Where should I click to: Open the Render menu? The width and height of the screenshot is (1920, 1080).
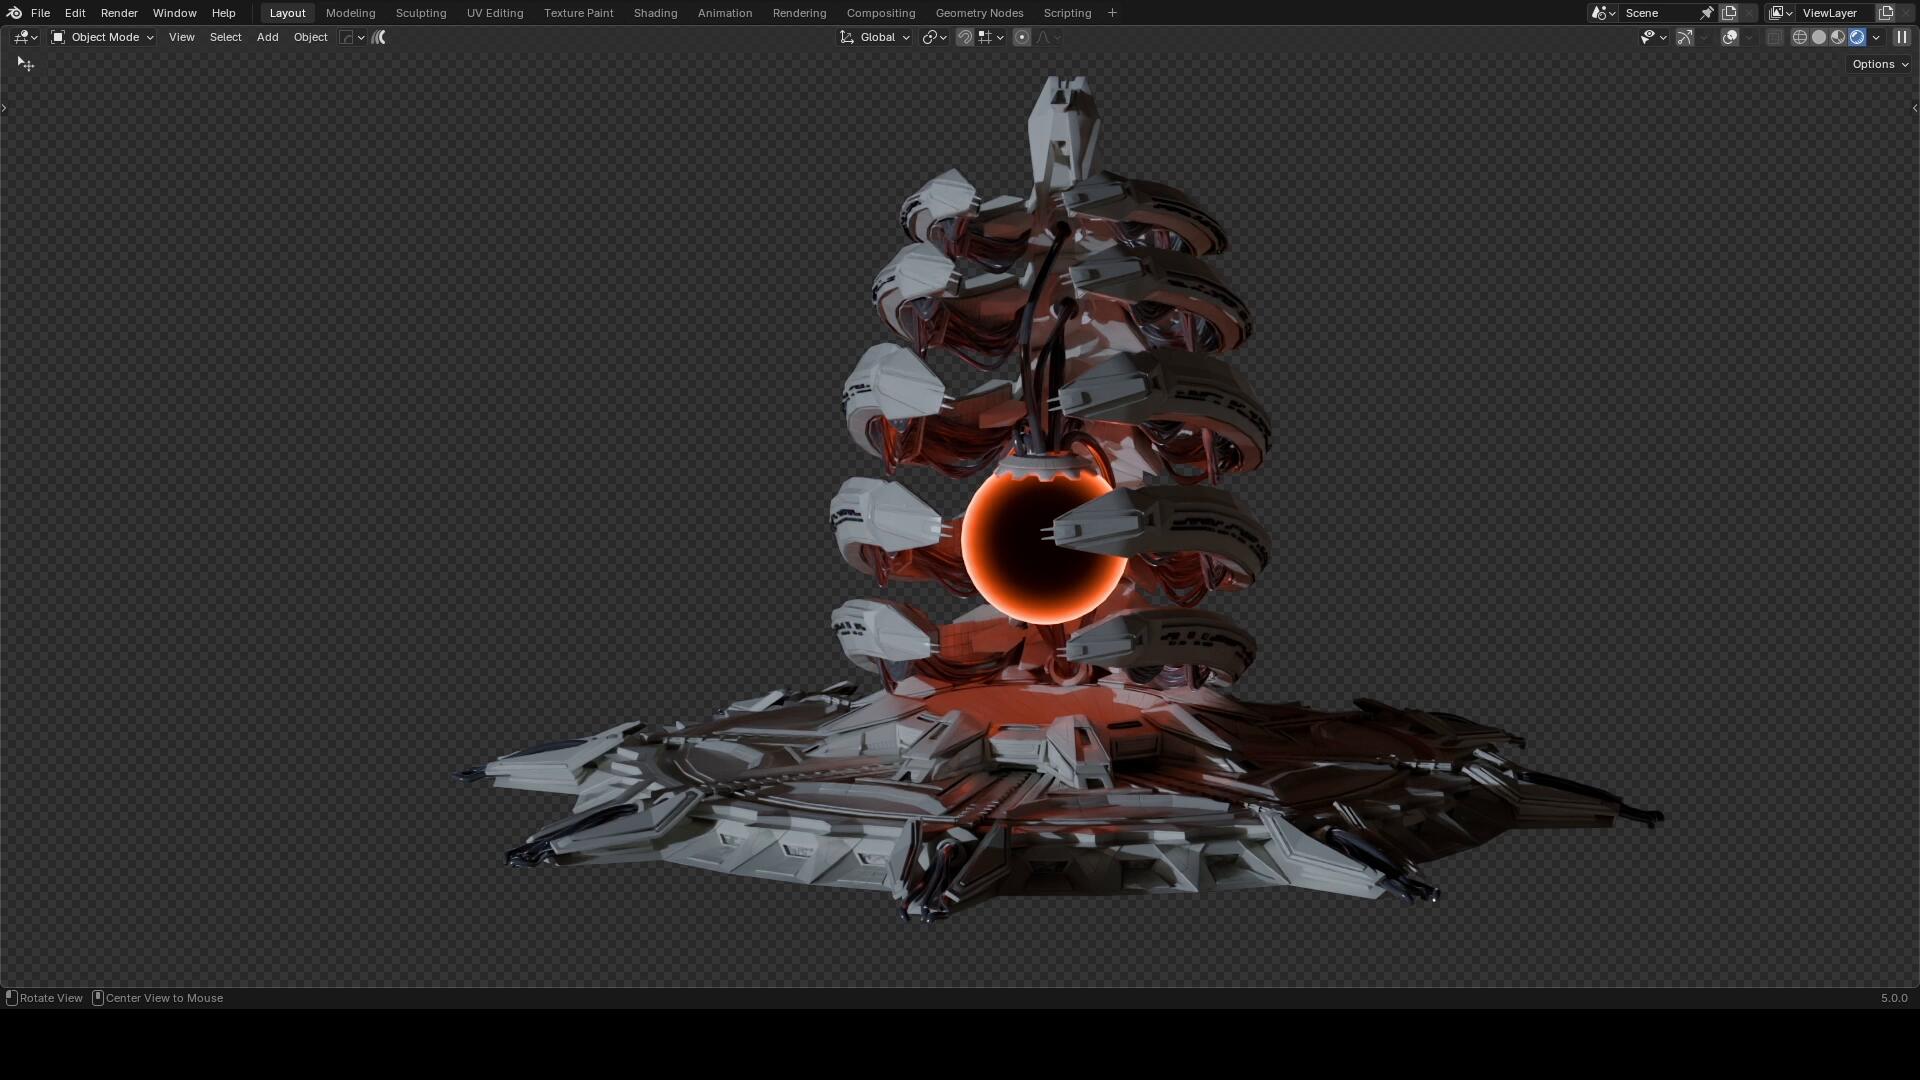coord(119,13)
